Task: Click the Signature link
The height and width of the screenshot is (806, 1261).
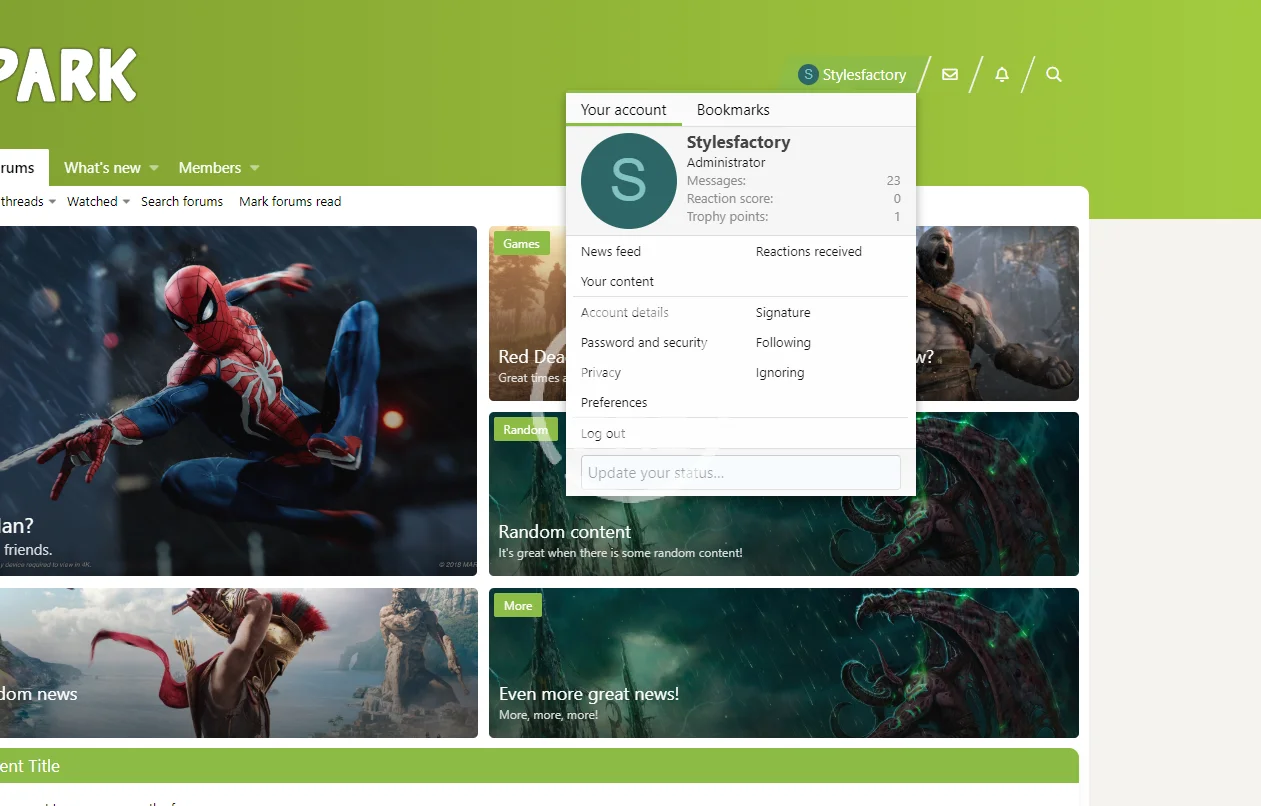Action: [783, 313]
